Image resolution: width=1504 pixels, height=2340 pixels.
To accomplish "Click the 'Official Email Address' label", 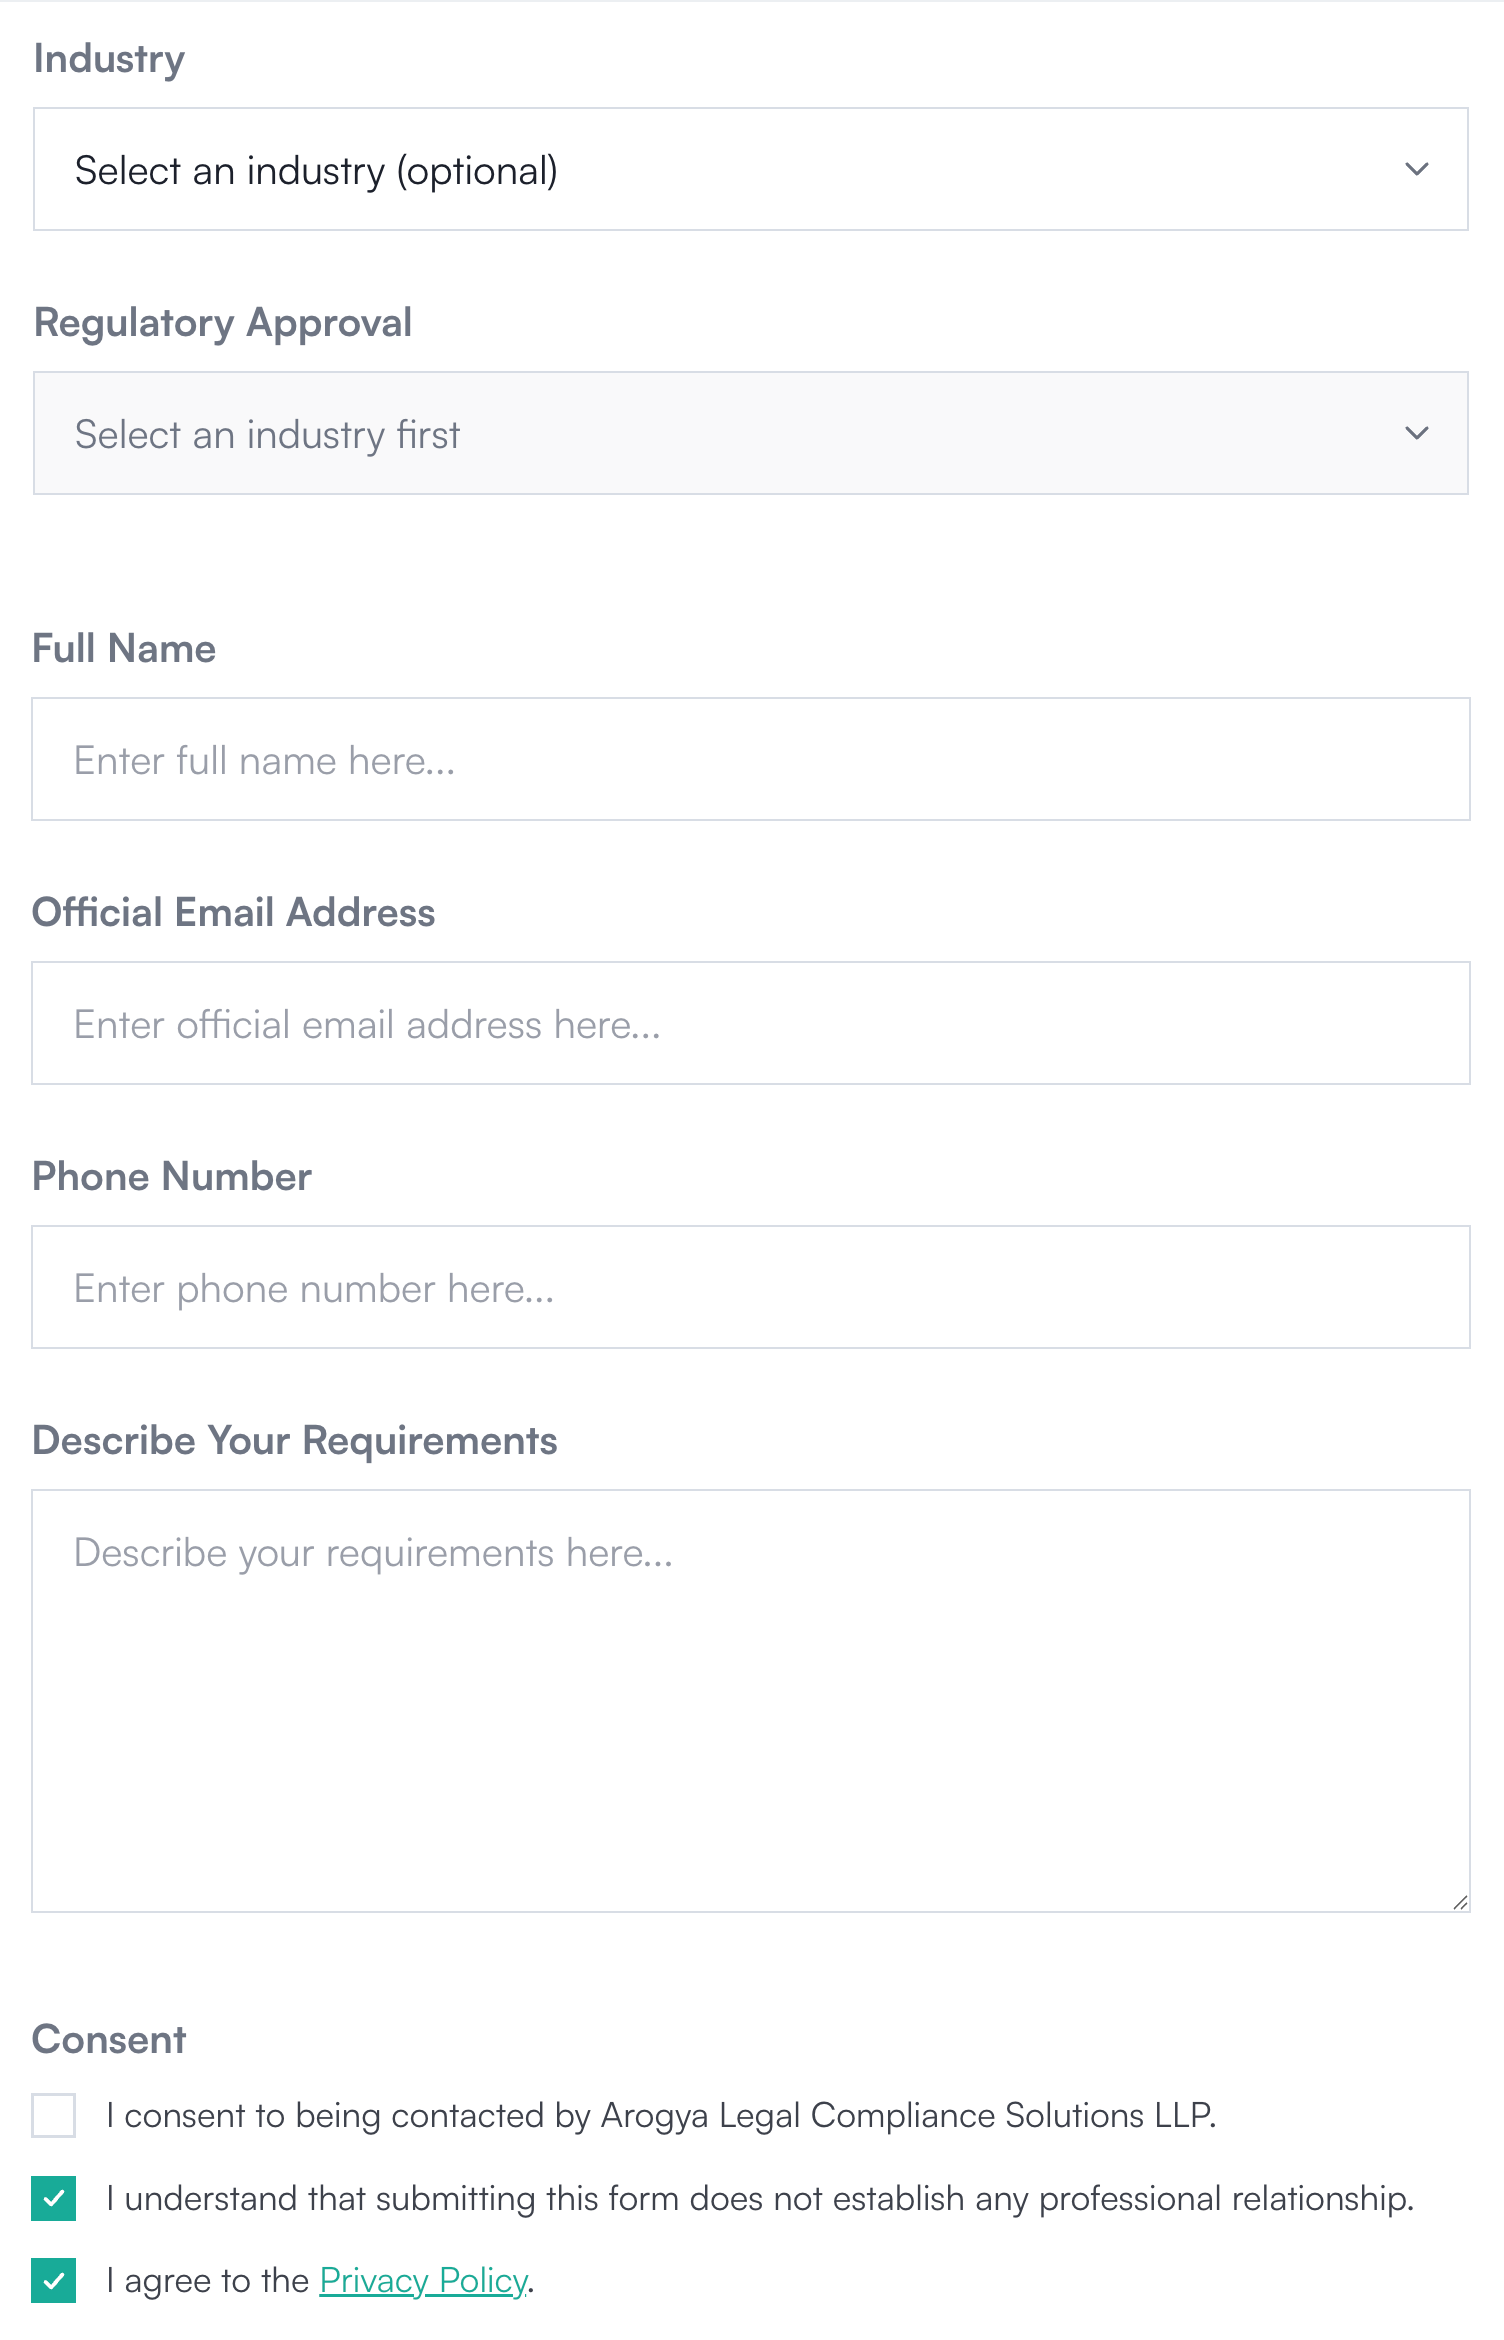I will (x=234, y=912).
